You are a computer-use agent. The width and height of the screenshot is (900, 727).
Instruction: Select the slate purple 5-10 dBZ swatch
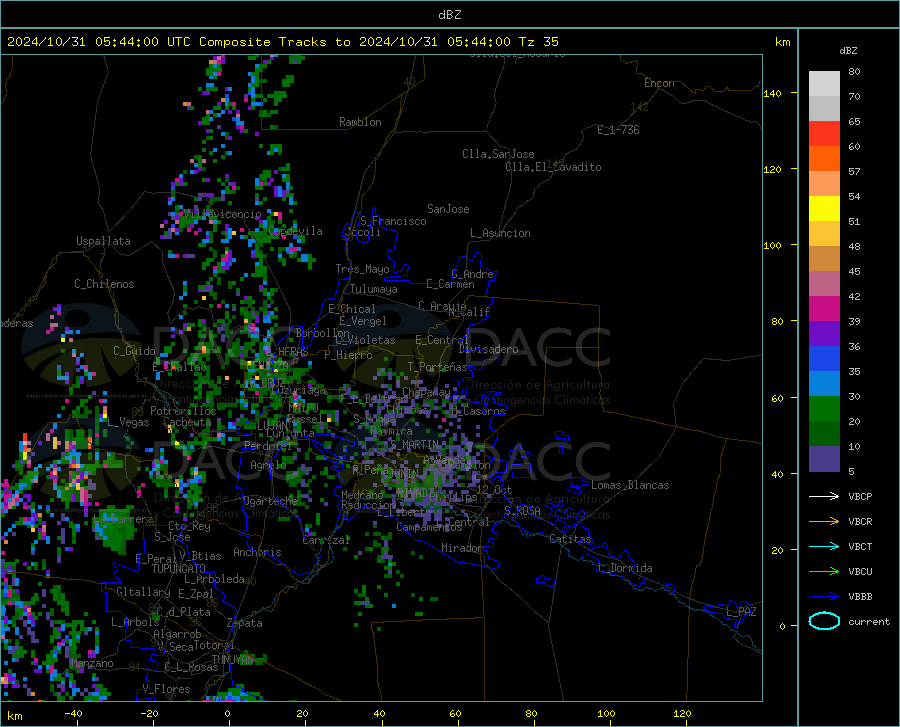click(824, 459)
